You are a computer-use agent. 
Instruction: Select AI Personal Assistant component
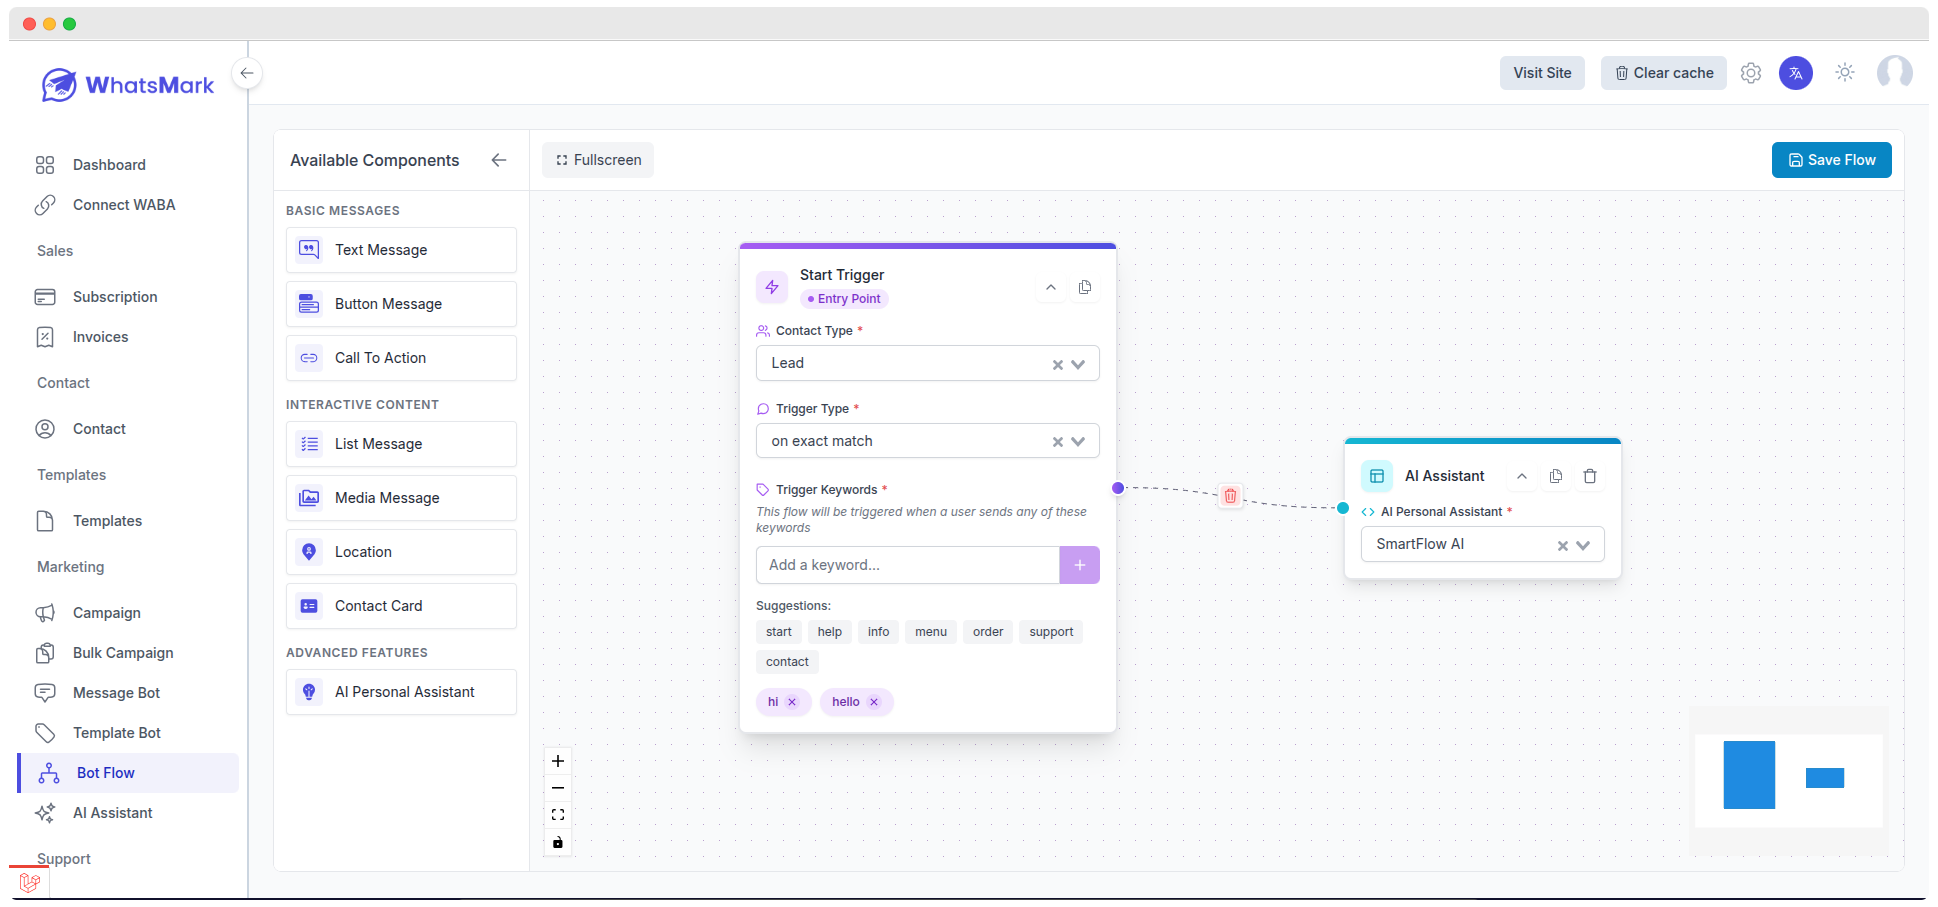401,692
